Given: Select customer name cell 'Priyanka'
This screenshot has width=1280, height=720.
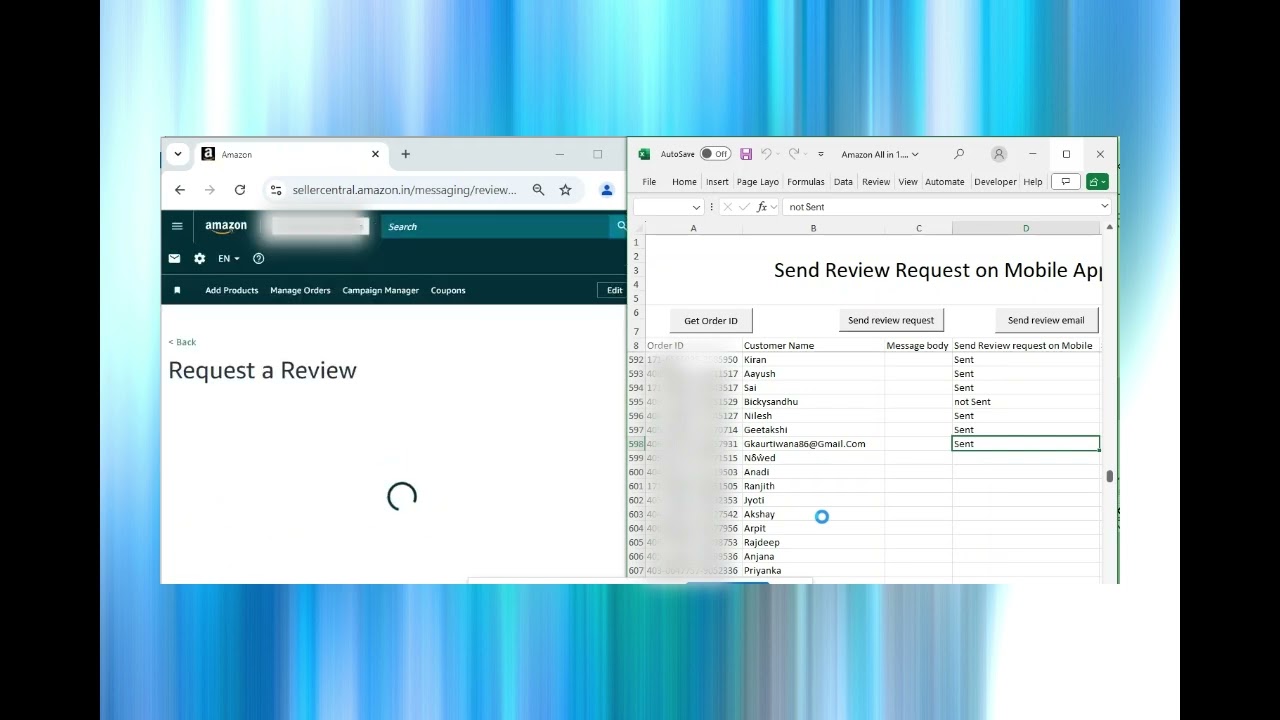Looking at the screenshot, I should [x=813, y=570].
